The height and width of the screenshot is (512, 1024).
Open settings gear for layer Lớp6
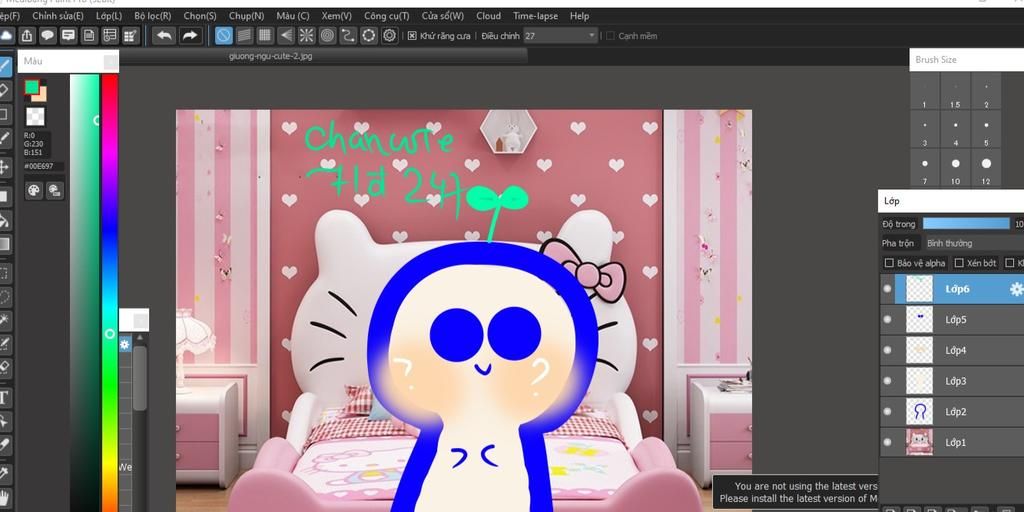[x=1016, y=289]
